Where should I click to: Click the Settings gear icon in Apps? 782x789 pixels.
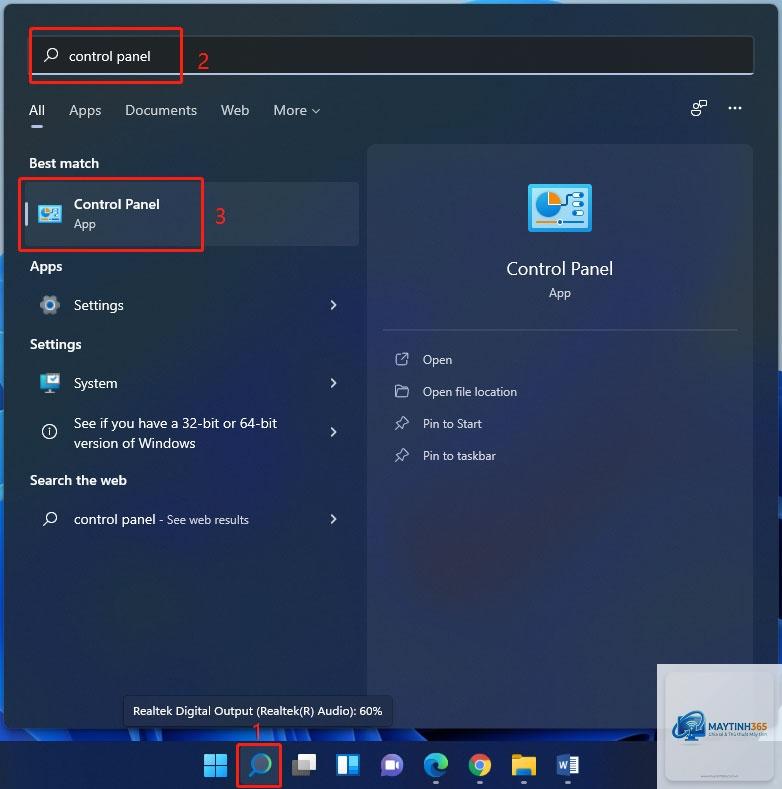tap(50, 305)
